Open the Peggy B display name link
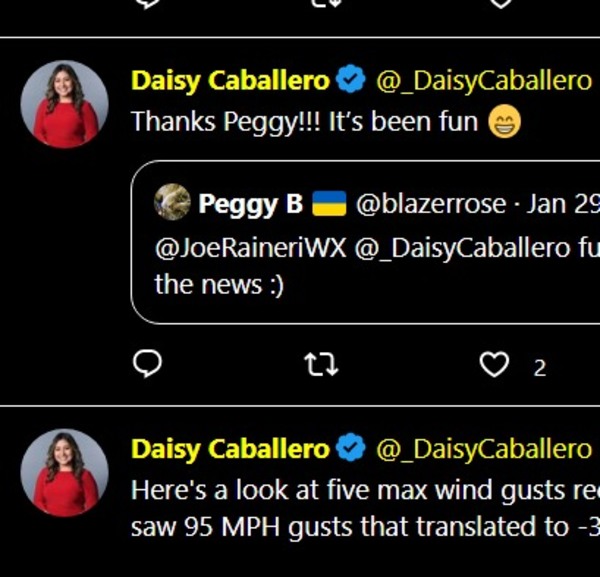Viewport: 600px width, 577px height. (x=251, y=204)
